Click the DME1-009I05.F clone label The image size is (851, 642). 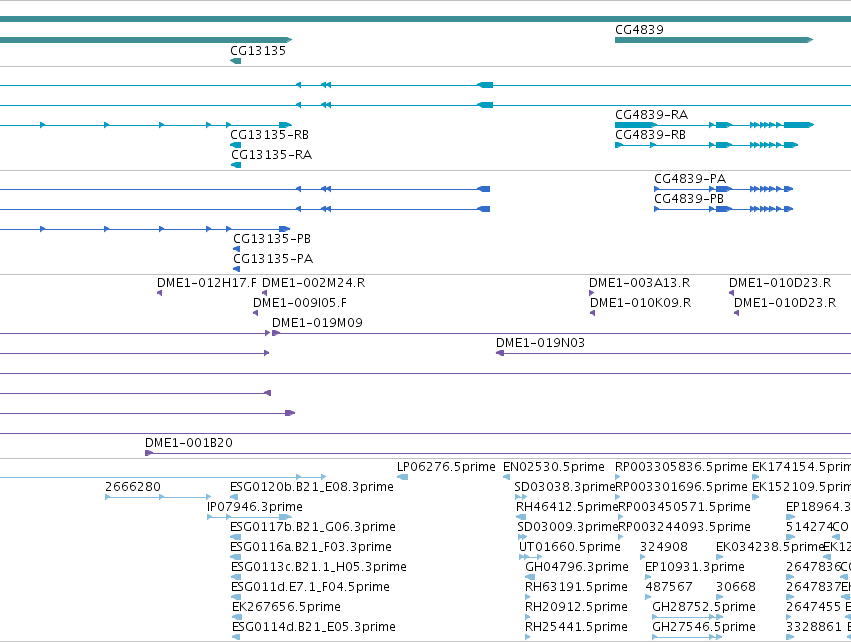click(300, 303)
